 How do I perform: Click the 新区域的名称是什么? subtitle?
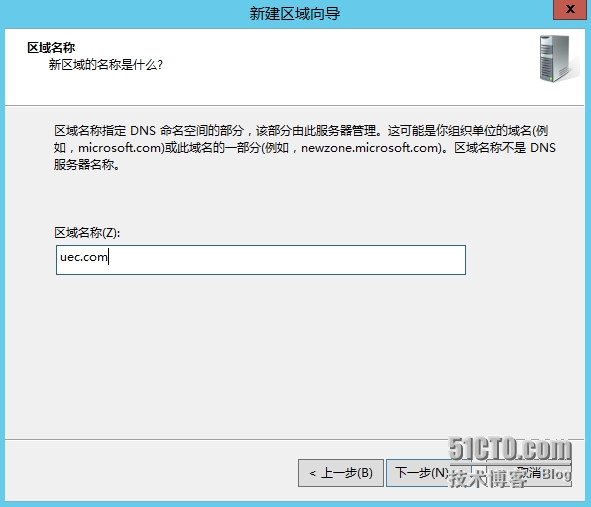point(106,65)
